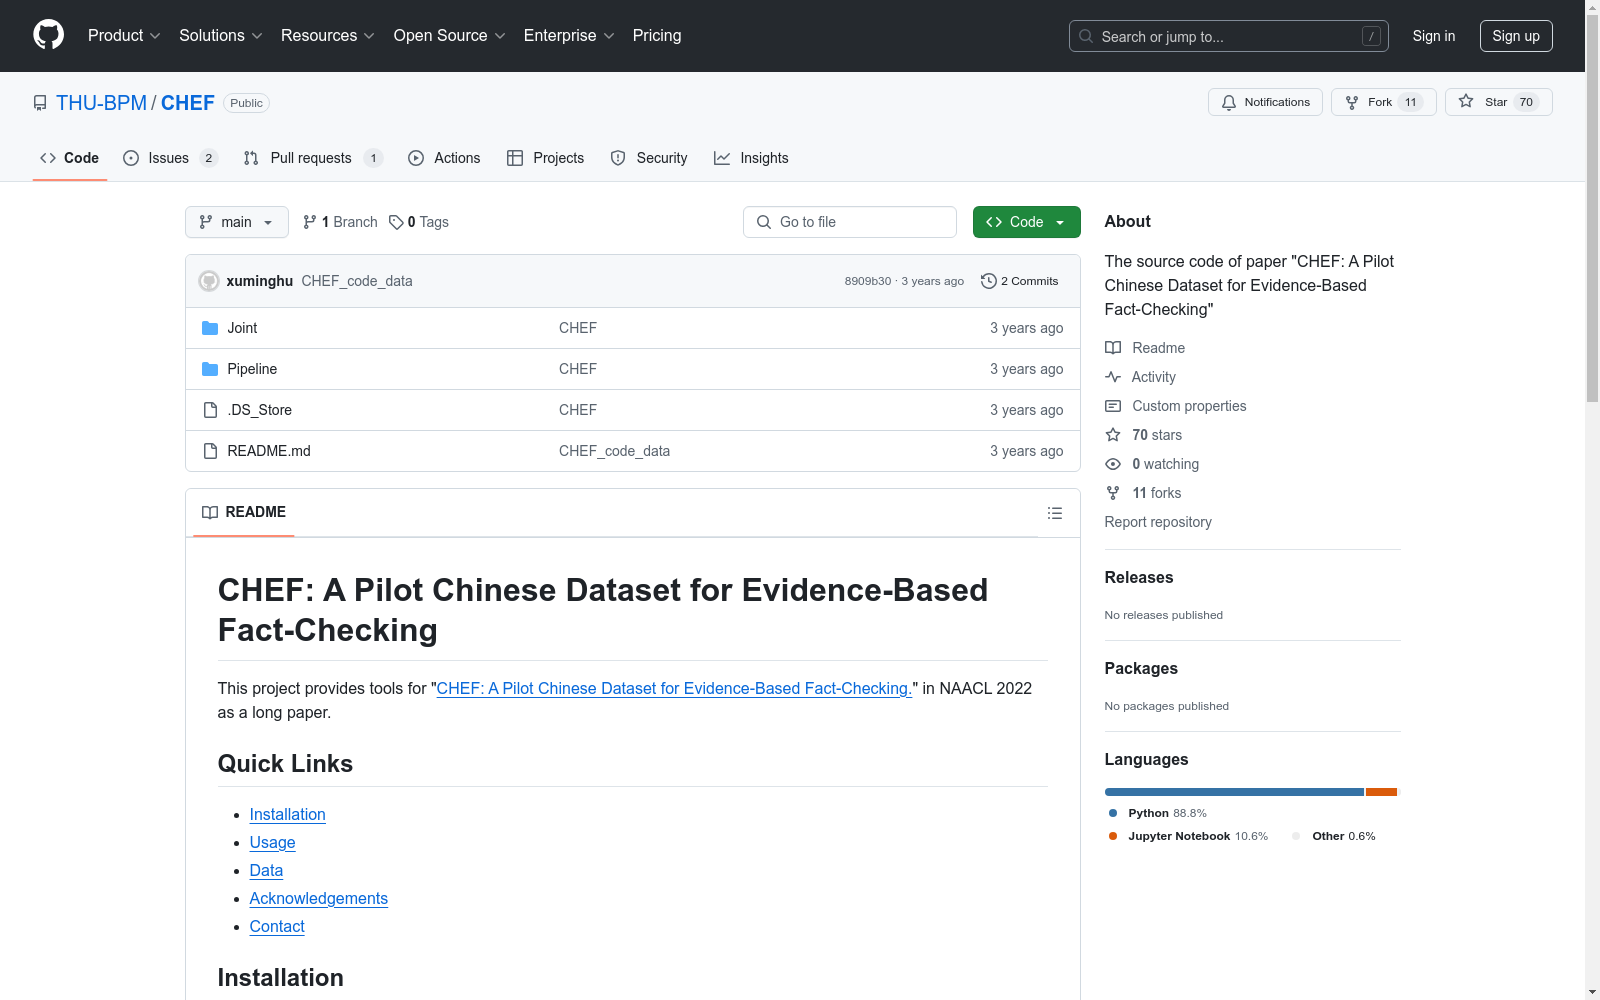Focus the Search or jump to field
This screenshot has height=1000, width=1600.
click(1229, 36)
